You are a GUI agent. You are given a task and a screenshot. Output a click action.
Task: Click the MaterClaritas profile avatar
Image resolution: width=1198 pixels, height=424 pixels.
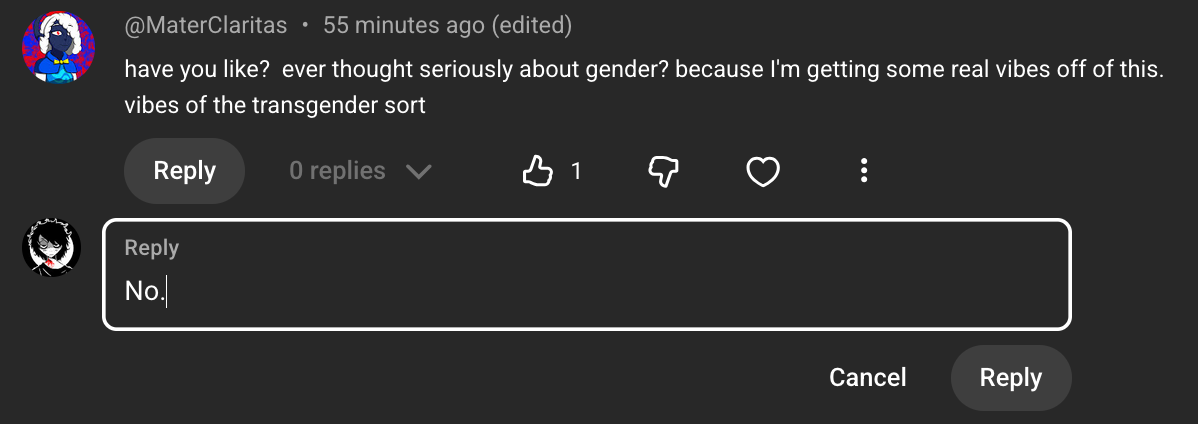coord(58,48)
